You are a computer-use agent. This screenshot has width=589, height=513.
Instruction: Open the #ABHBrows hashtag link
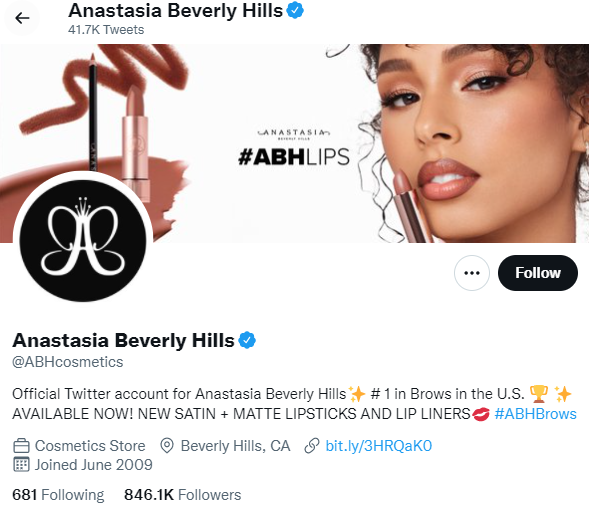coord(535,414)
